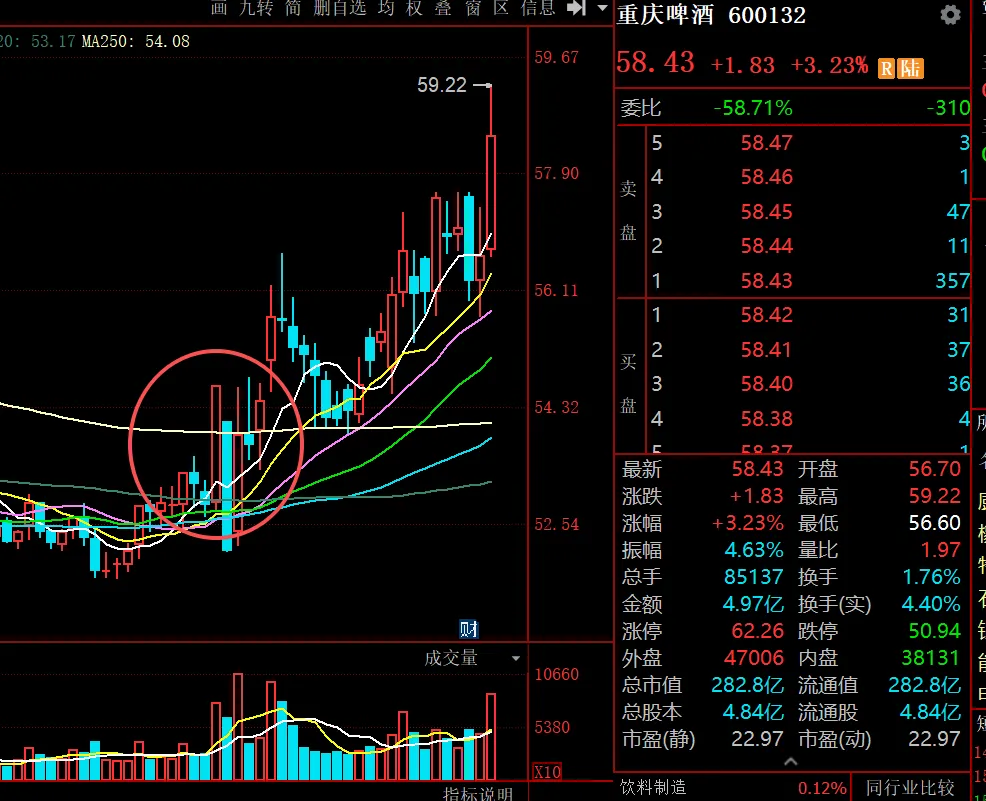Click the 振幅 value 4.63%
Viewport: 986px width, 801px height.
coord(754,550)
